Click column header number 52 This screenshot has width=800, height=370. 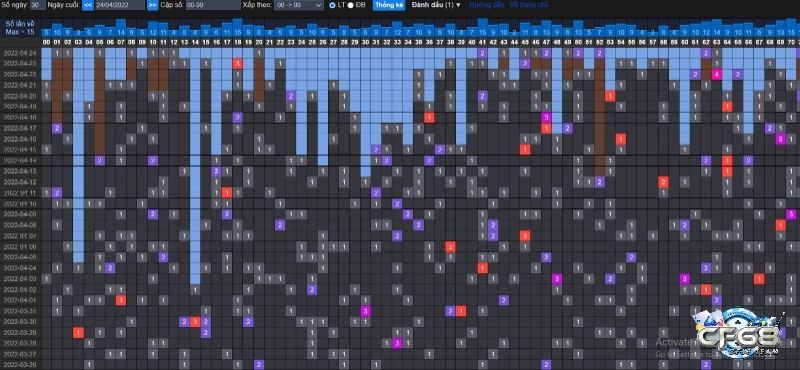pyautogui.click(x=599, y=42)
